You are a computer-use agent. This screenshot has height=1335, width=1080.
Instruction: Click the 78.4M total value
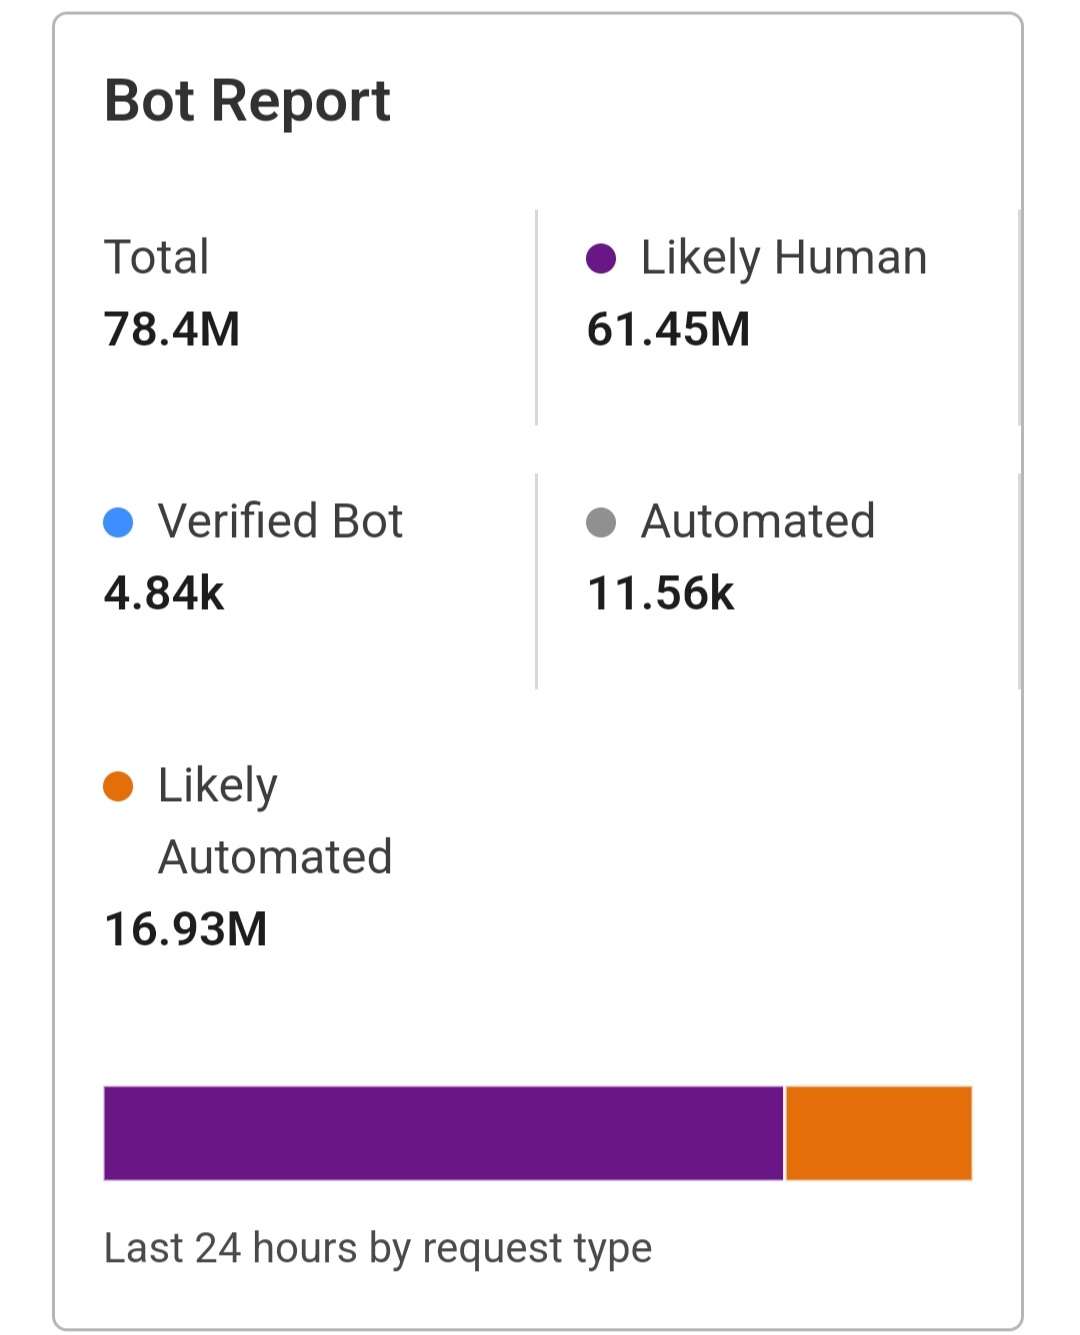[172, 329]
